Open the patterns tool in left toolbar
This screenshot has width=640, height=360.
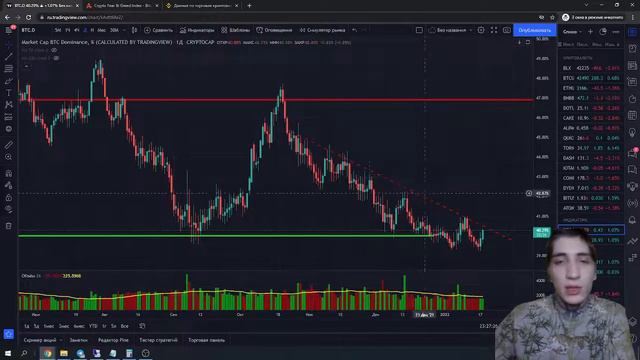click(9, 105)
